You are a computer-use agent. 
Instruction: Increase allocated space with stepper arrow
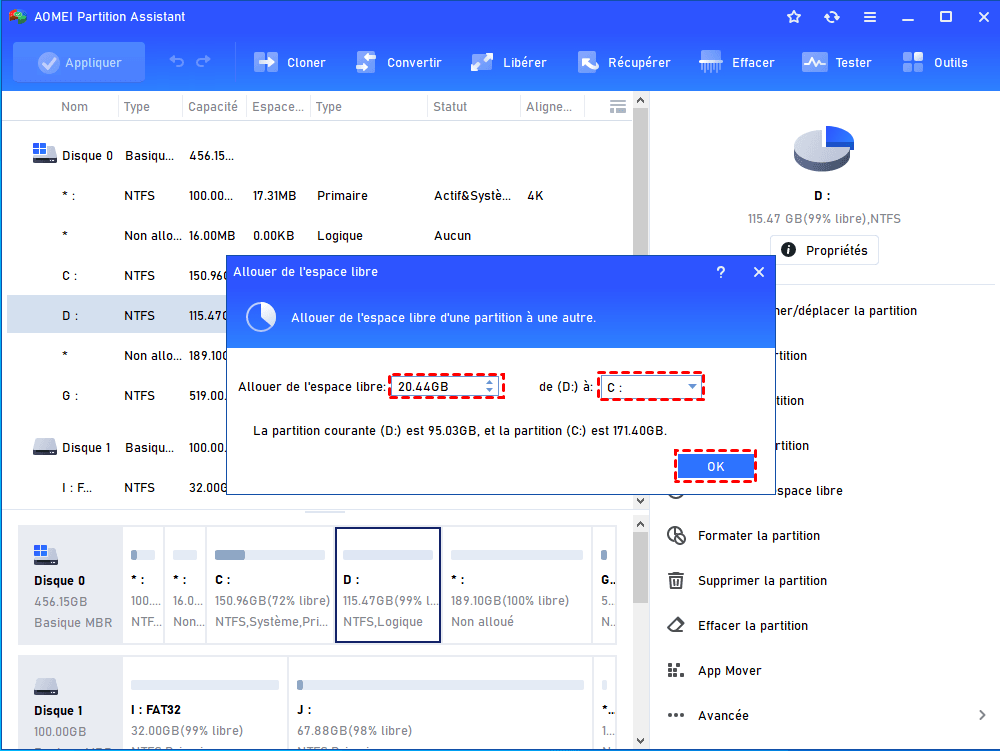click(489, 382)
